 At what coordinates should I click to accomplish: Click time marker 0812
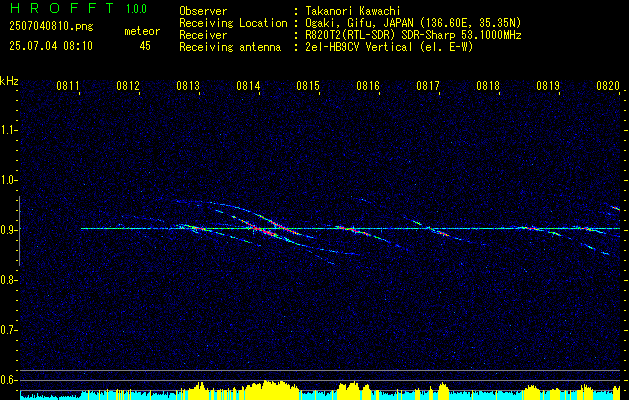[128, 85]
